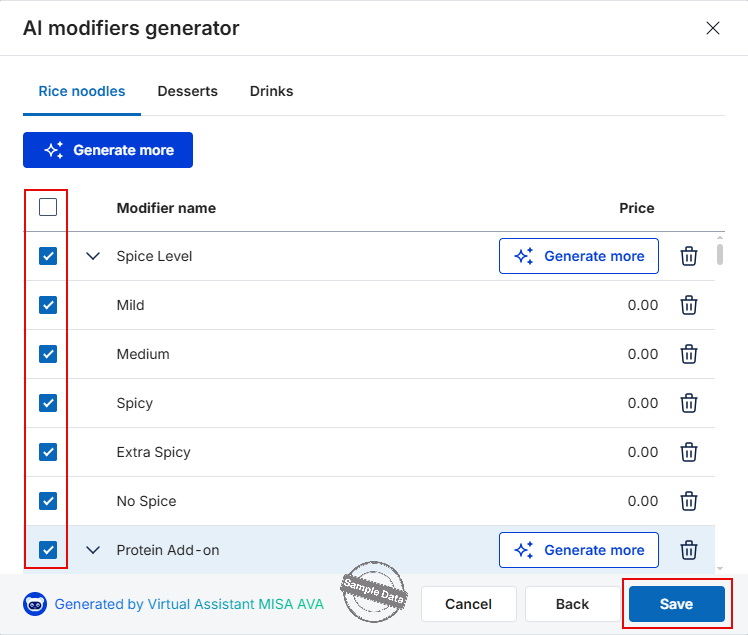Click the modifier list scrollbar thumb
The height and width of the screenshot is (635, 748).
click(x=719, y=254)
